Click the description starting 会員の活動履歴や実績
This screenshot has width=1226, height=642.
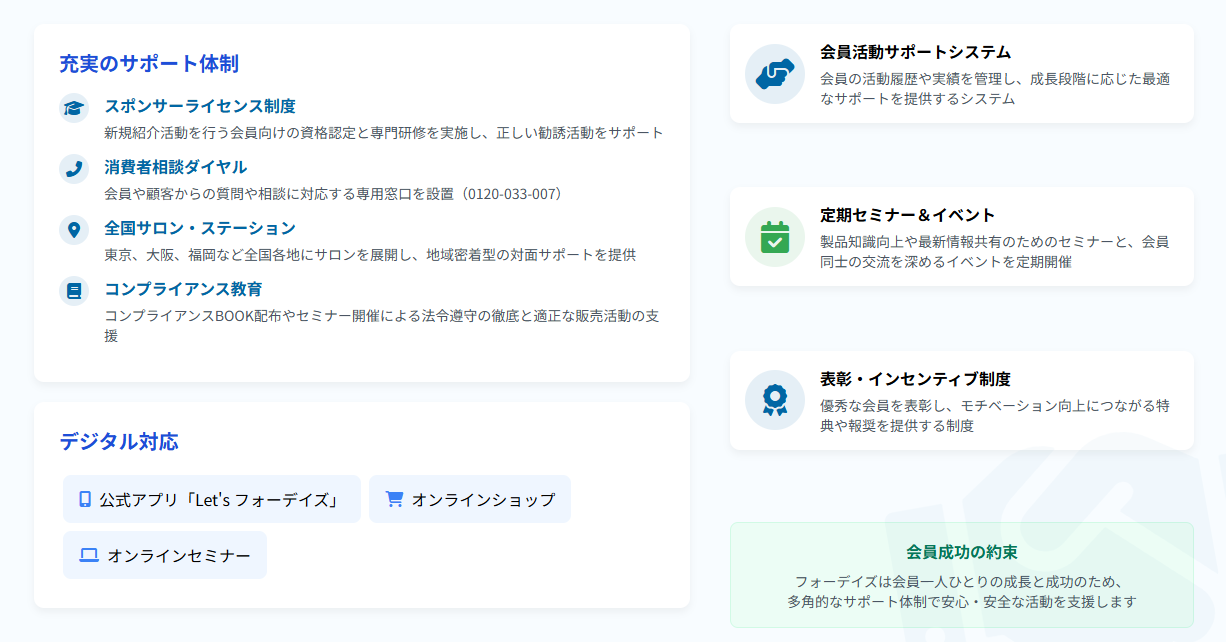(x=995, y=89)
